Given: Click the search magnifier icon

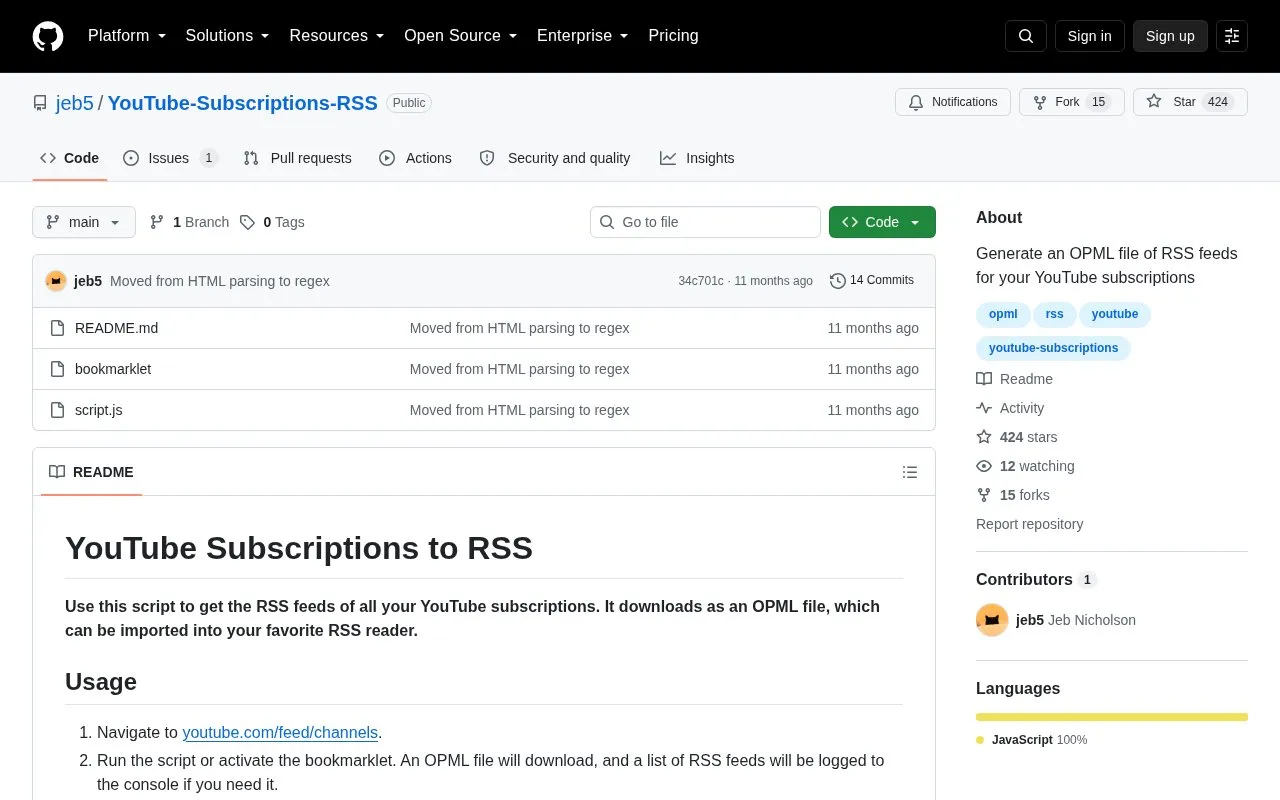Looking at the screenshot, I should coord(1026,36).
